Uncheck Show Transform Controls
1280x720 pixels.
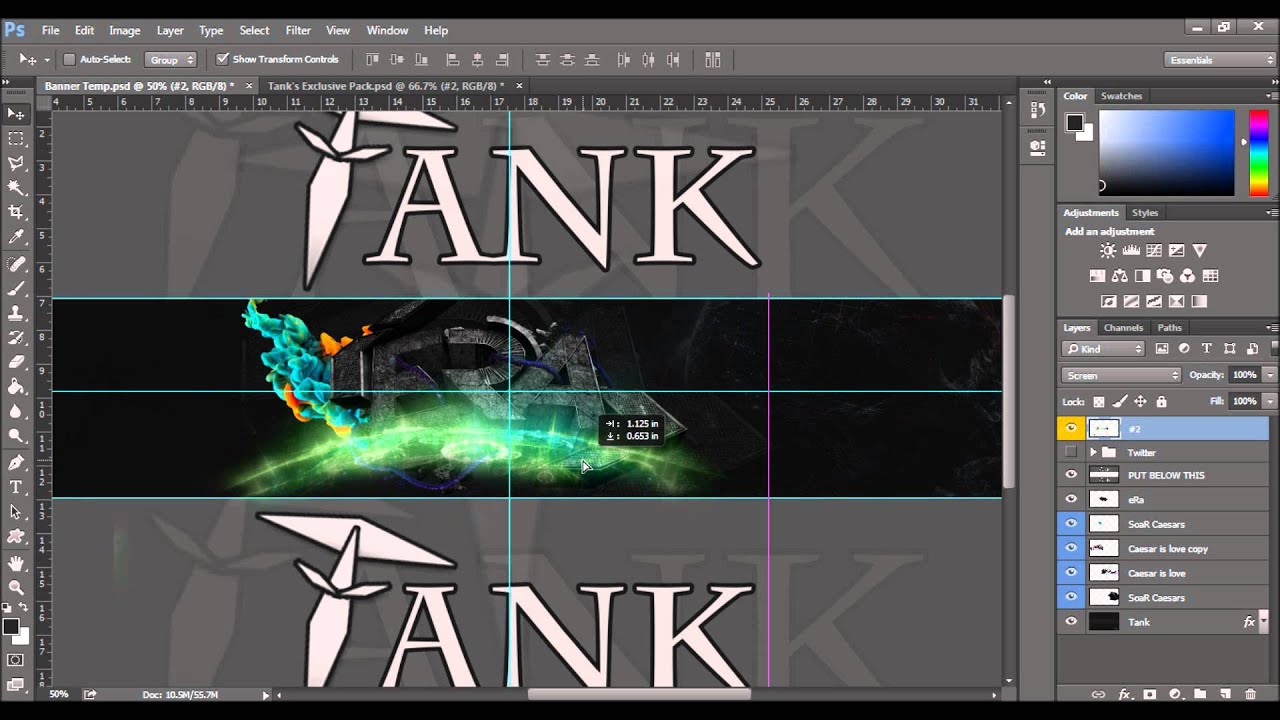(x=222, y=60)
